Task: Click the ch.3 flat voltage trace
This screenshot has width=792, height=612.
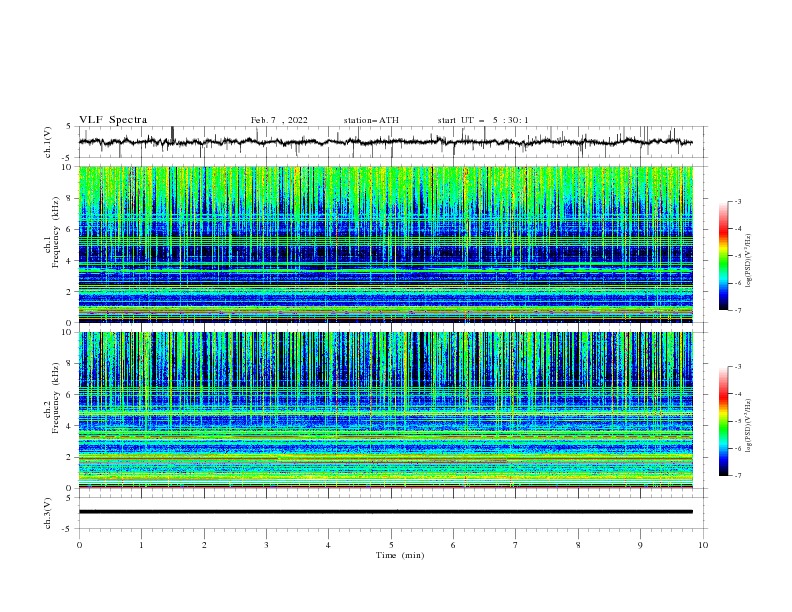Action: [385, 512]
